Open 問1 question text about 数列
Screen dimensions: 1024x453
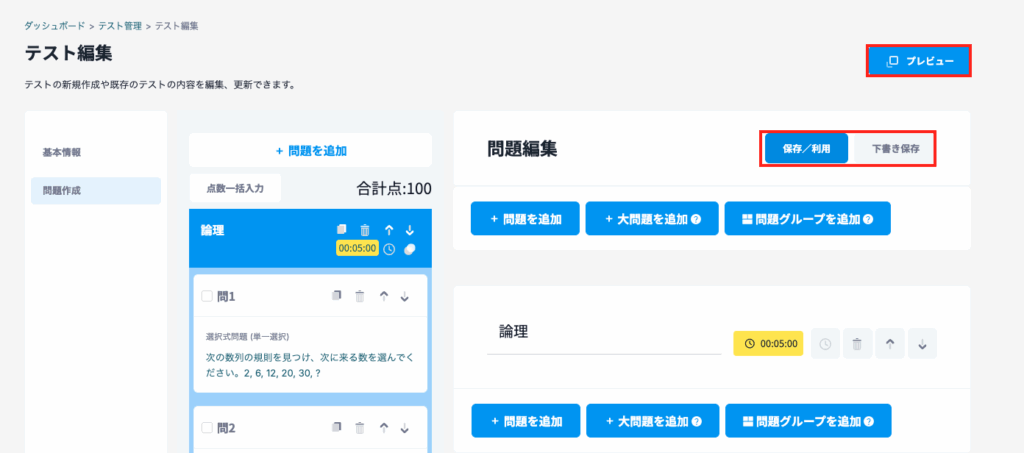[x=310, y=364]
